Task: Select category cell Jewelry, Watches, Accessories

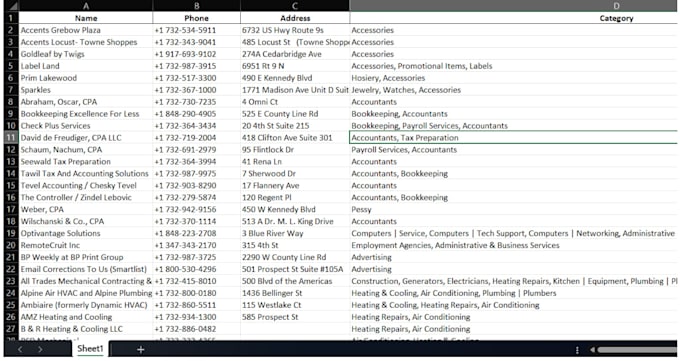Action: point(514,90)
